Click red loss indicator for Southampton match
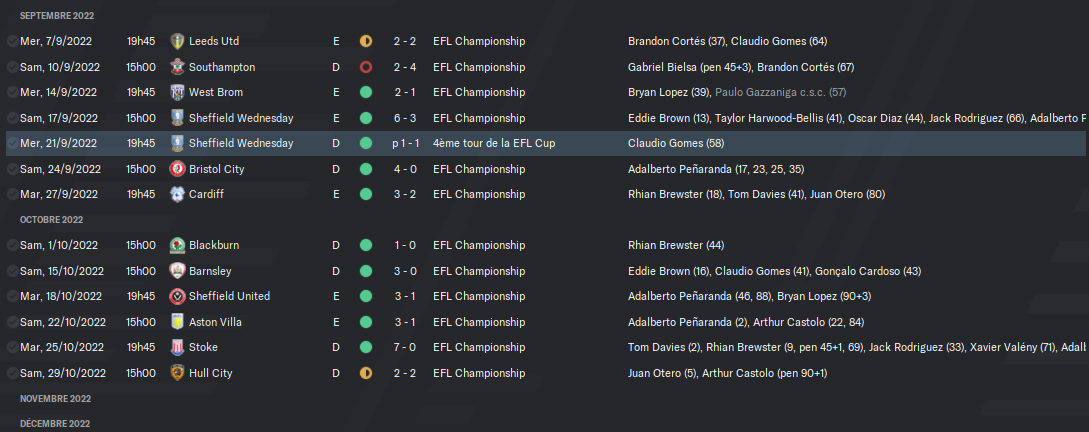Image resolution: width=1089 pixels, height=432 pixels. click(x=366, y=67)
